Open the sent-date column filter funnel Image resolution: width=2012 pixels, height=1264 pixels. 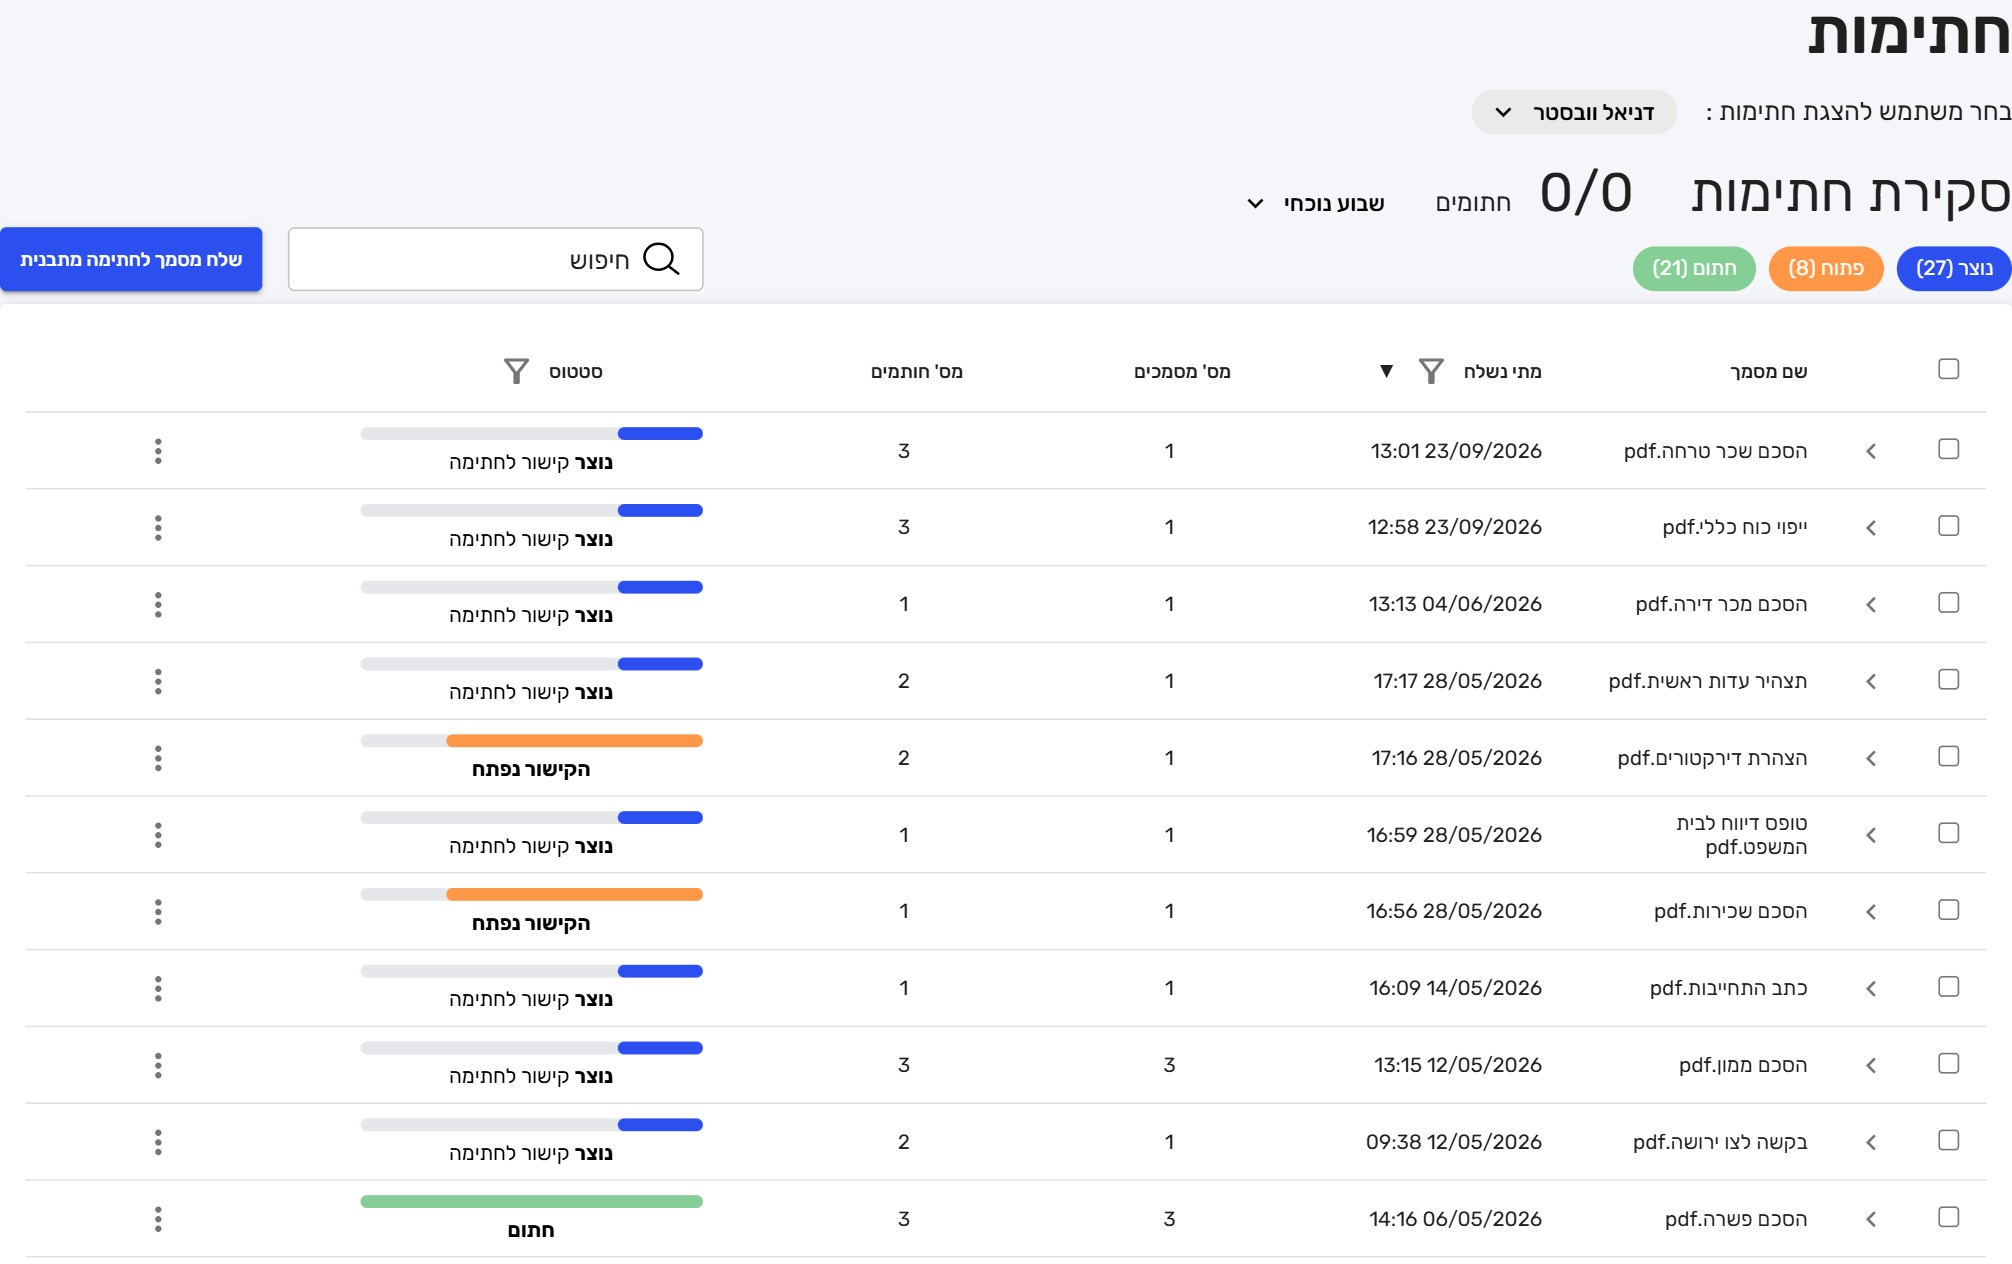tap(1431, 371)
